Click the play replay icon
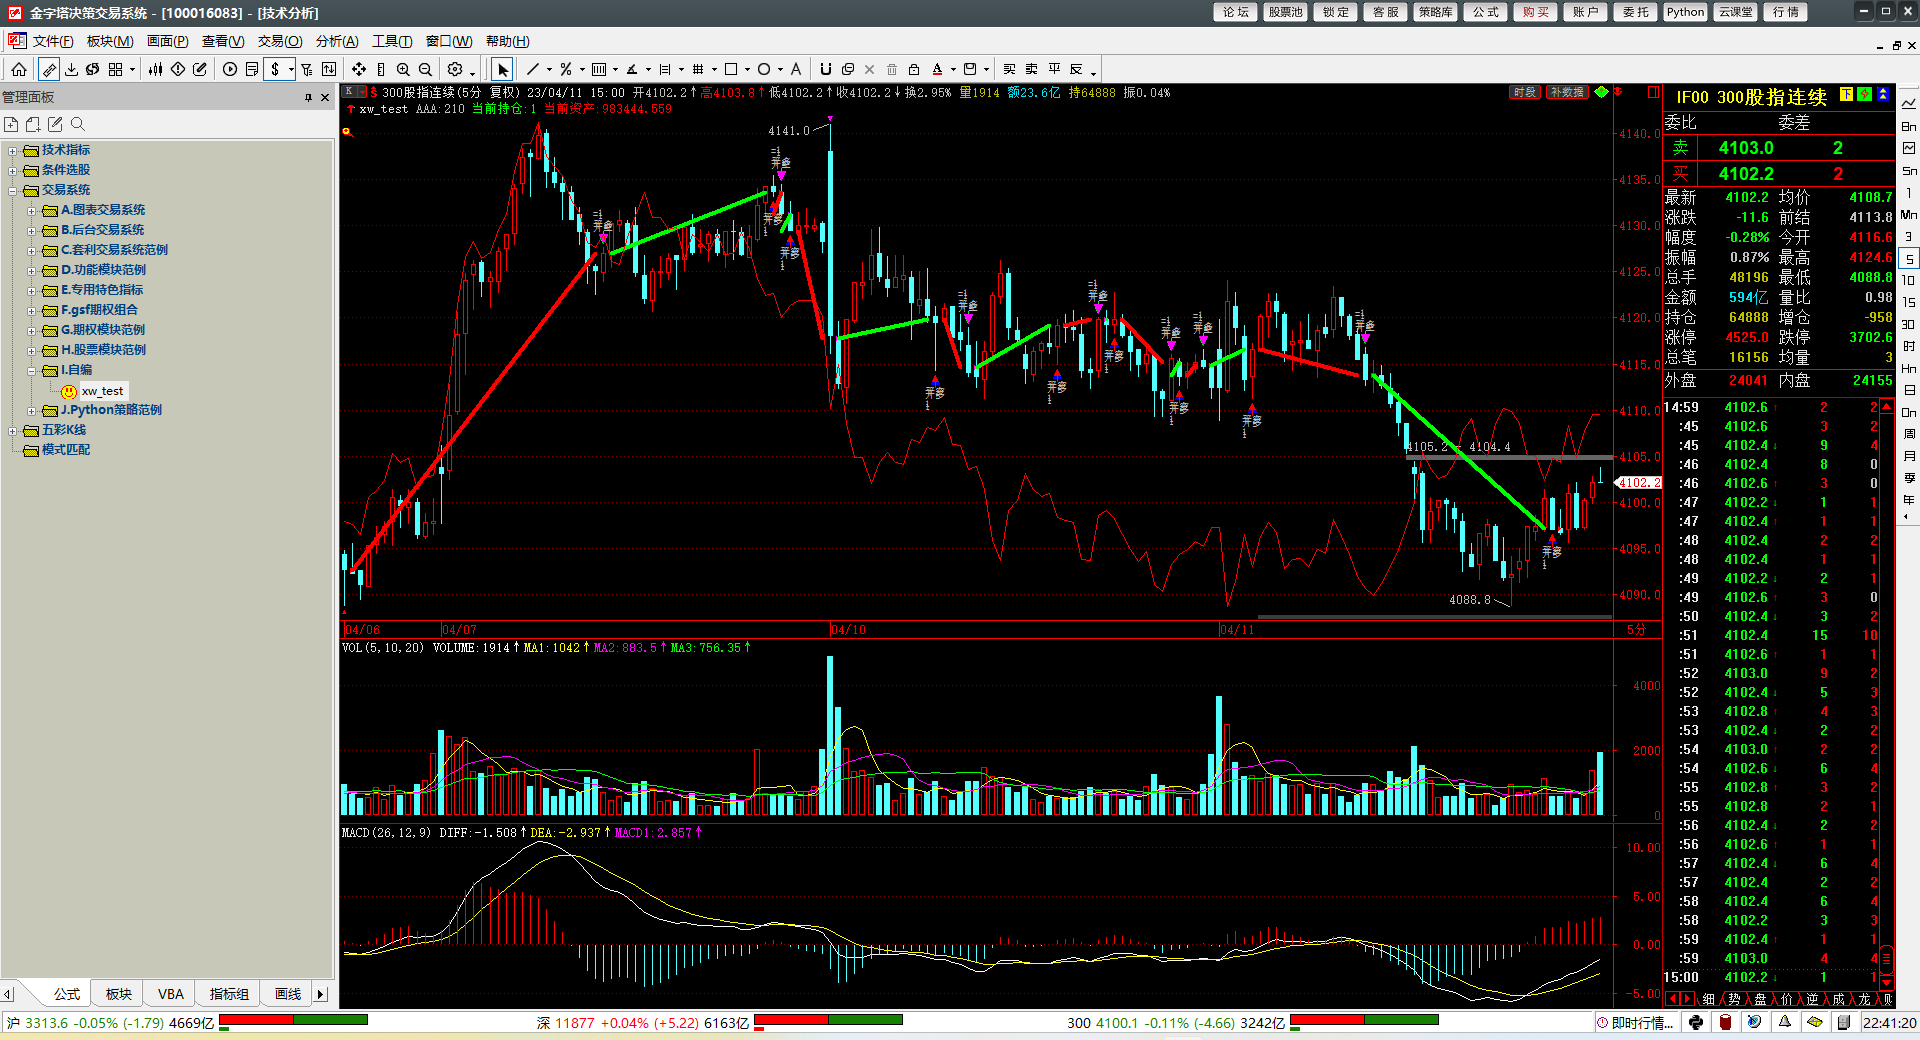Image resolution: width=1920 pixels, height=1040 pixels. 230,69
